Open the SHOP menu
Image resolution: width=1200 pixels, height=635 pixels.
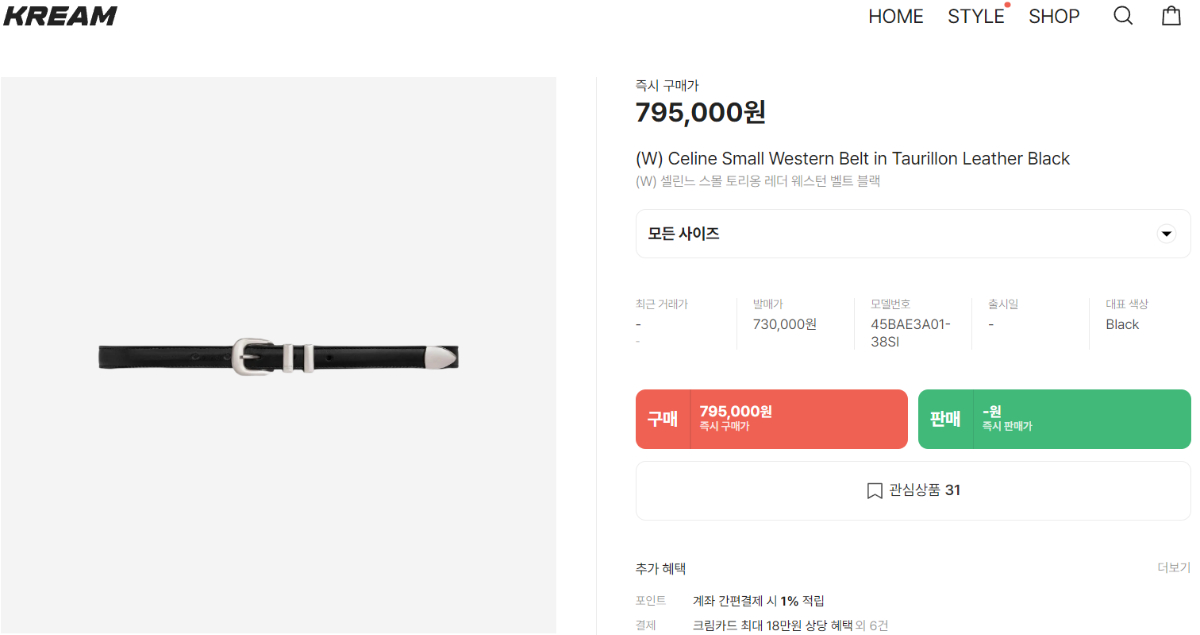[1054, 17]
